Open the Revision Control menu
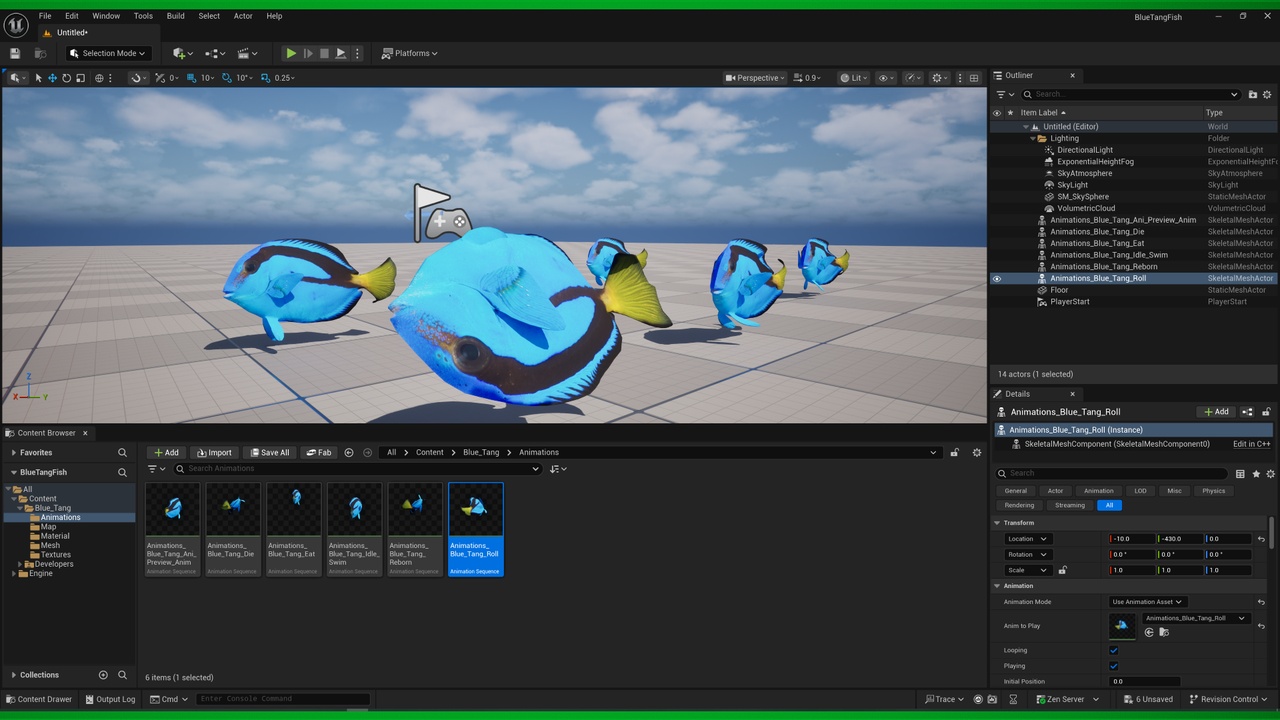 coord(1228,699)
